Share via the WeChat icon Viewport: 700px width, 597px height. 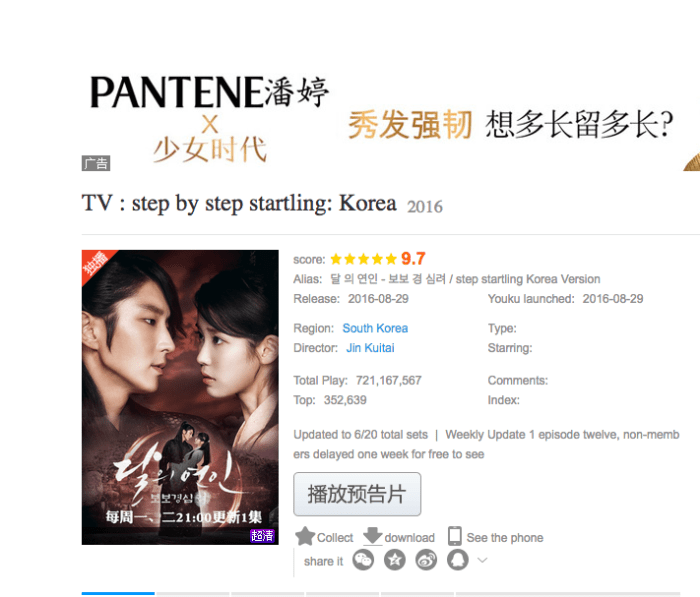[363, 560]
